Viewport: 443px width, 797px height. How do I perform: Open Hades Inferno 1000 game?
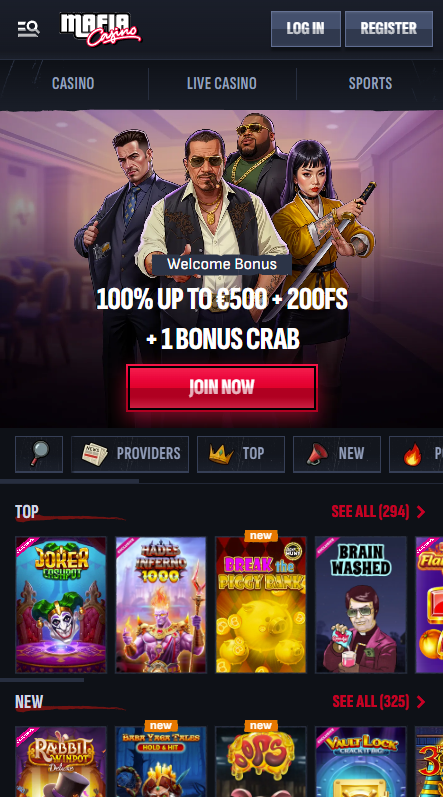click(x=161, y=605)
